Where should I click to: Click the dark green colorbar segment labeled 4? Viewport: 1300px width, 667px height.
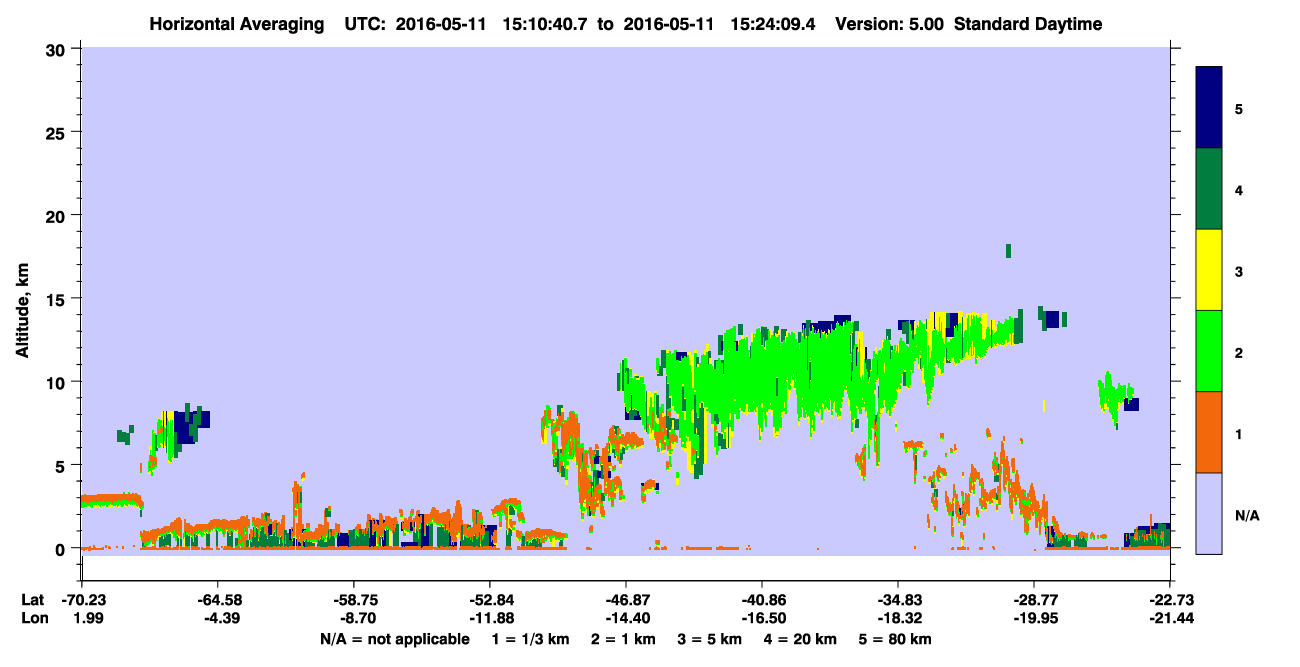1209,189
